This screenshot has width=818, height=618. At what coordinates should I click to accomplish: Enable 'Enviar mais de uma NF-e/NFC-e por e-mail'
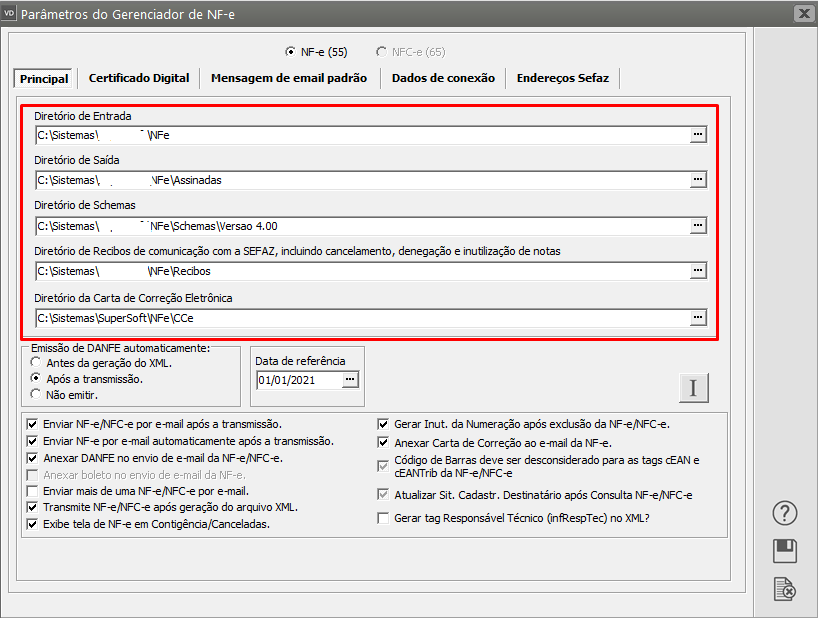pos(33,491)
